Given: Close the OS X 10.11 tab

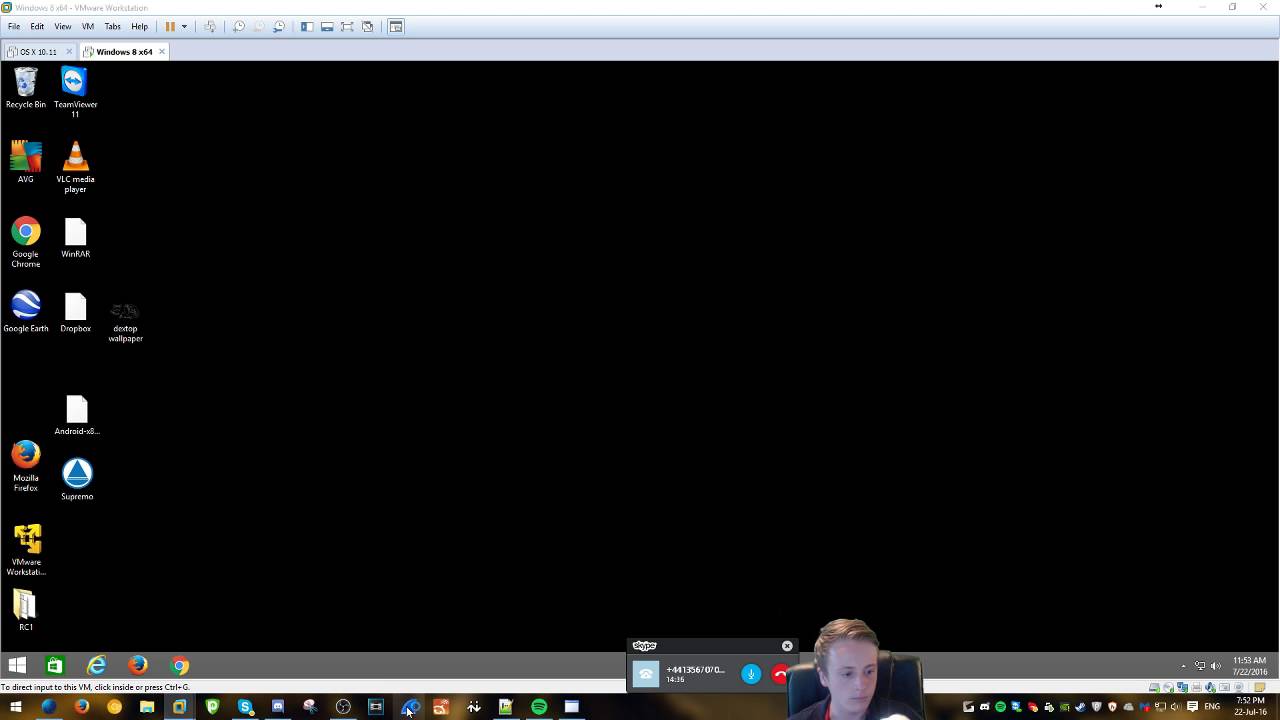Looking at the screenshot, I should pyautogui.click(x=69, y=52).
